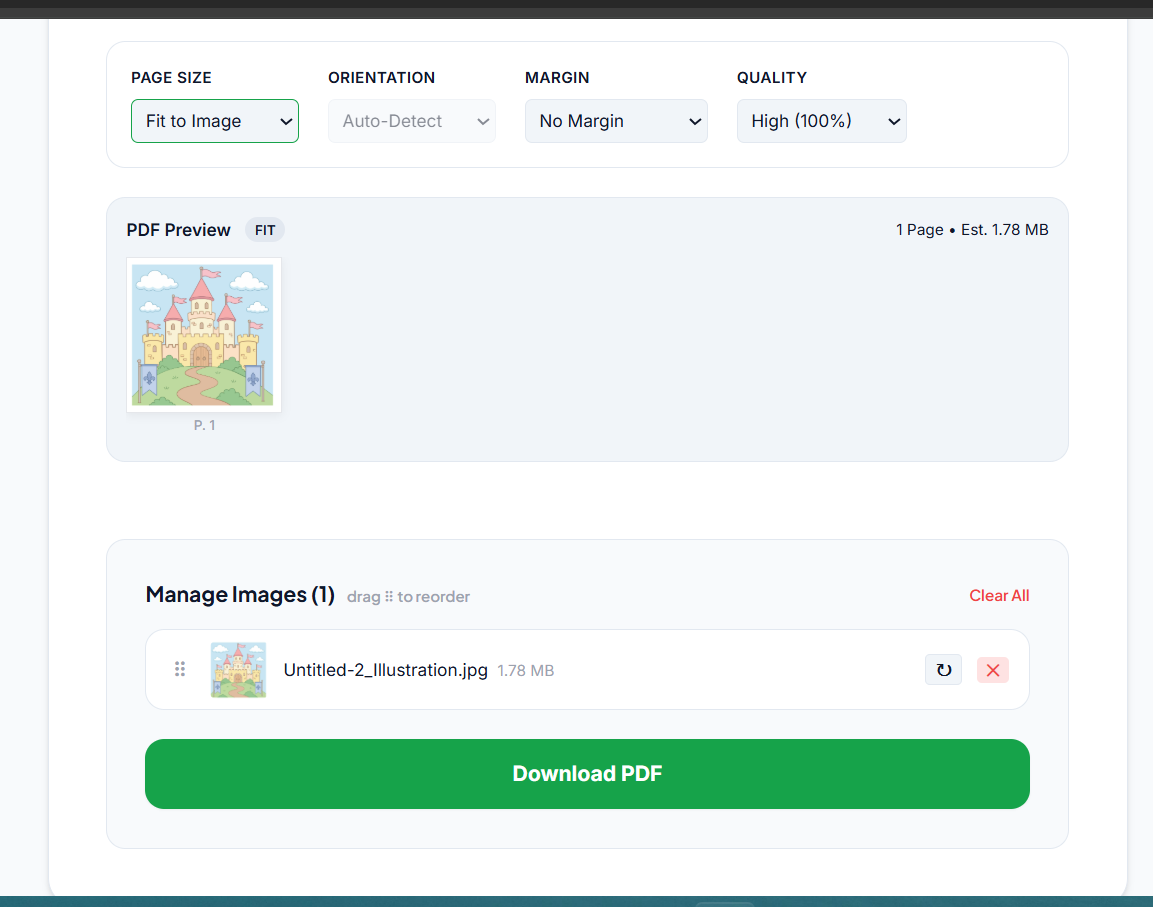Clear all uploaded images
The image size is (1153, 907).
(999, 596)
